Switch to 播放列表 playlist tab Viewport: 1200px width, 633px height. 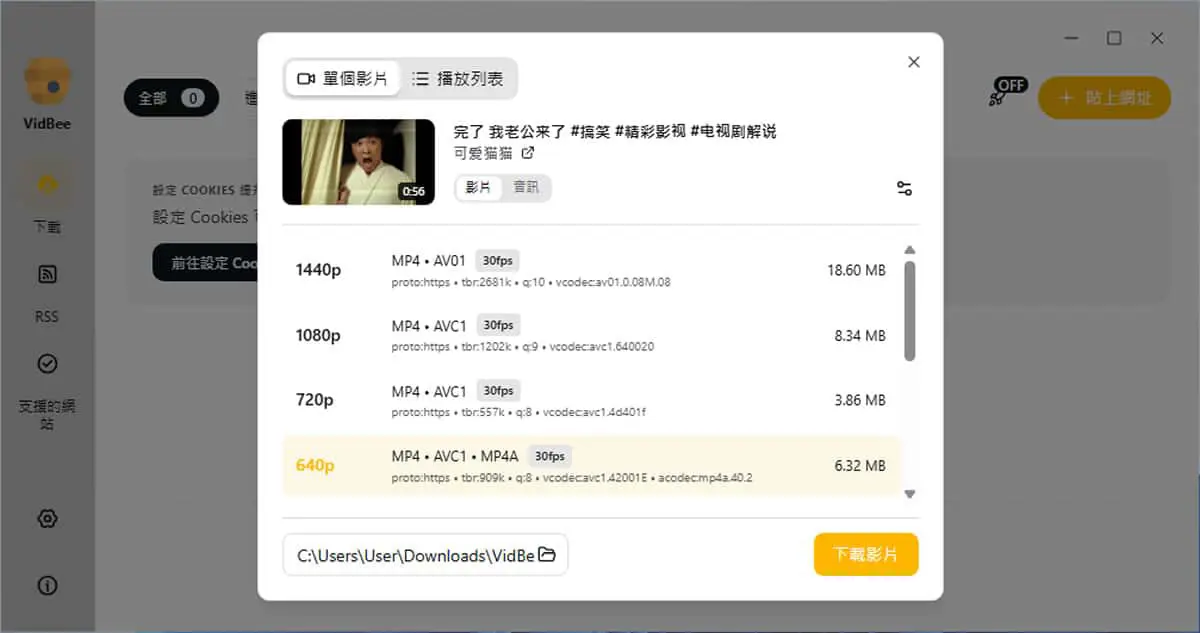tap(458, 78)
